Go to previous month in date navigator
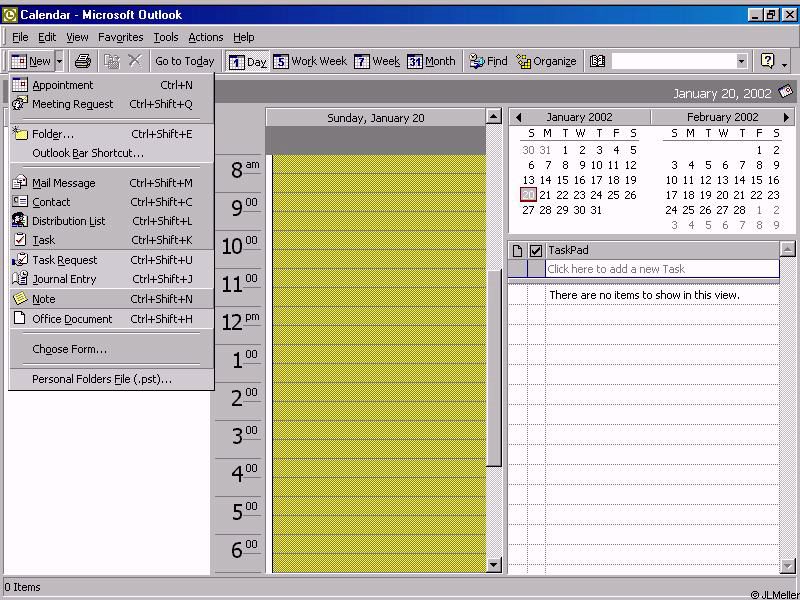The image size is (800, 600). (518, 117)
